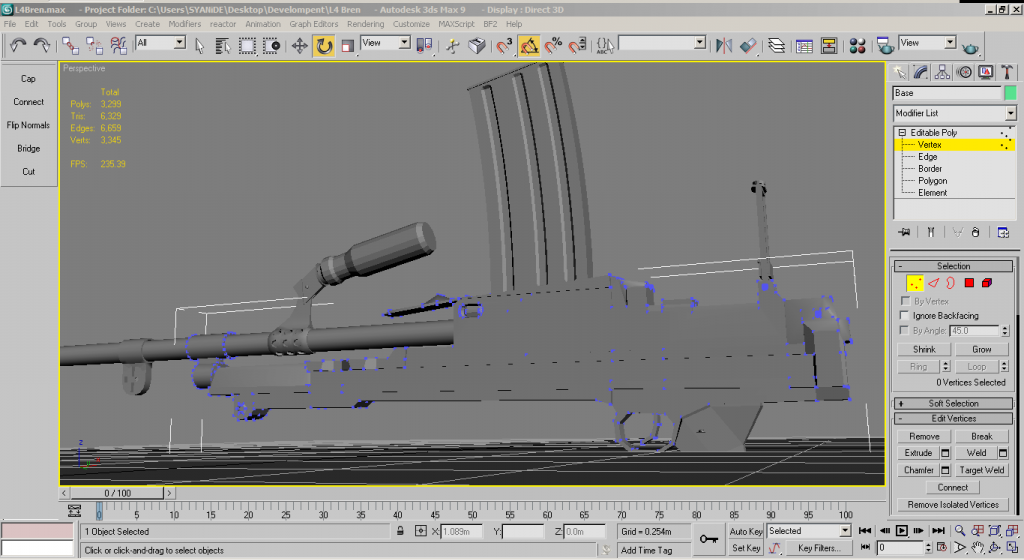1024x560 pixels.
Task: Switch to Polygon sub-object selection icon
Action: pos(969,283)
